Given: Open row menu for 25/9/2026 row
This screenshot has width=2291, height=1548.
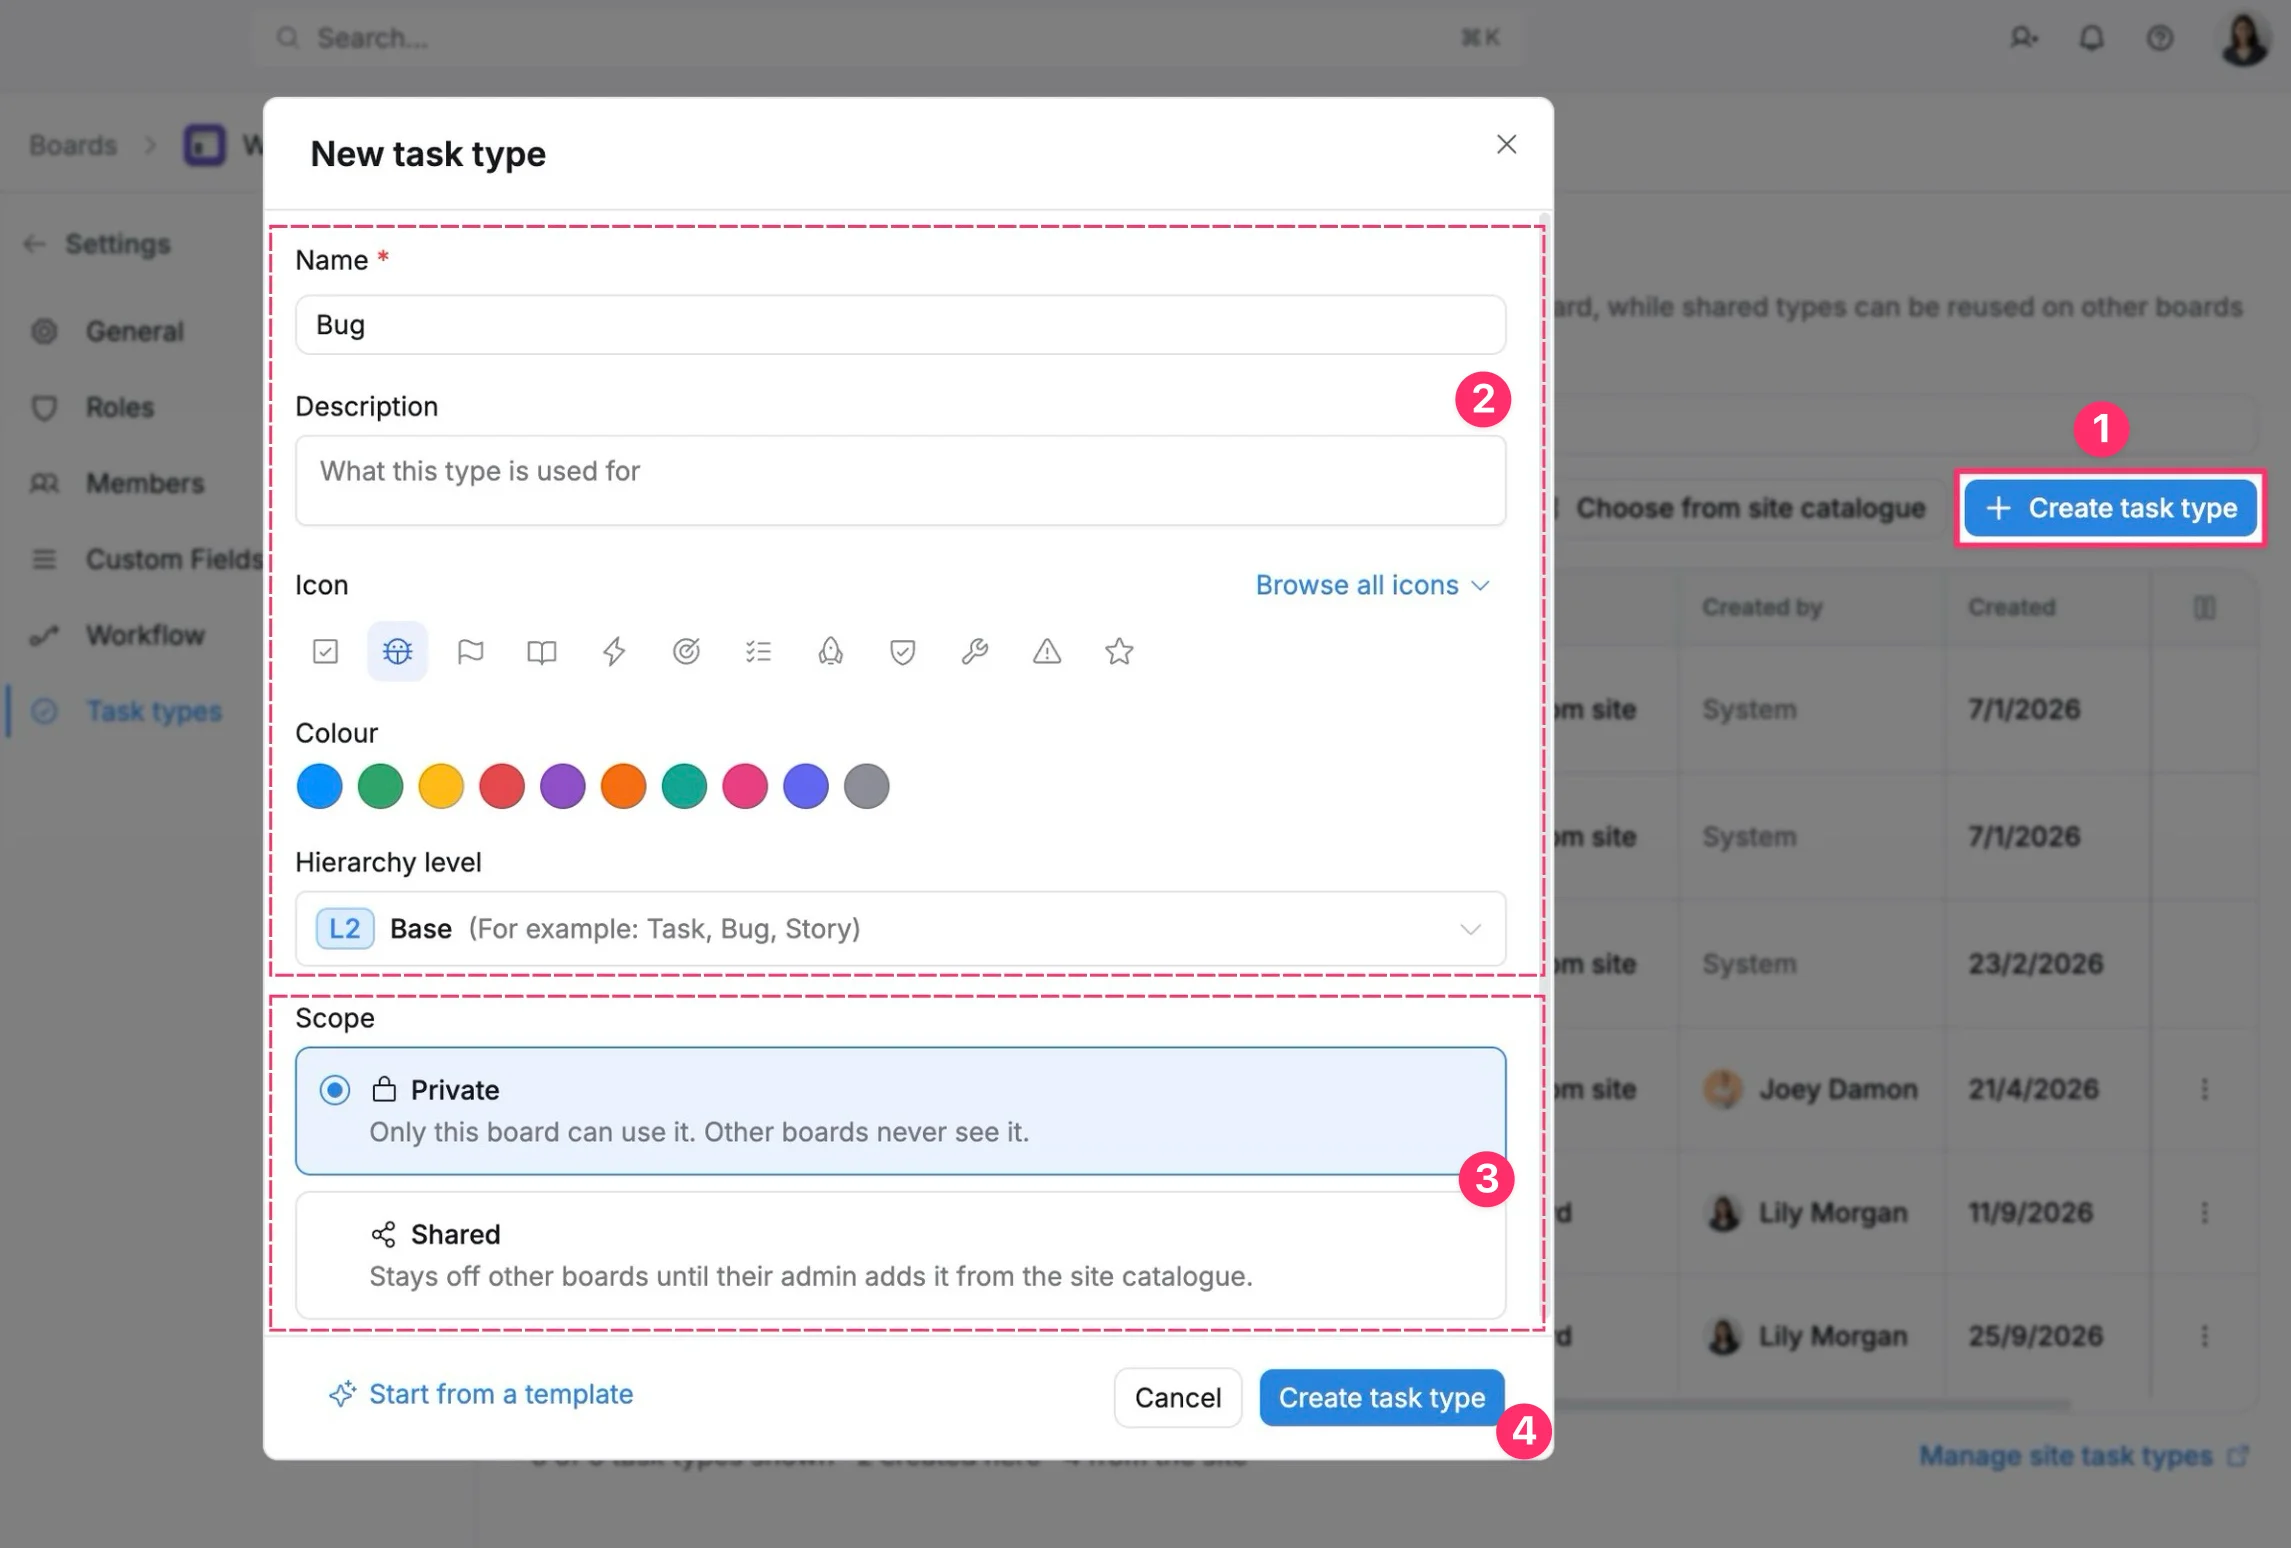Looking at the screenshot, I should [x=2204, y=1335].
